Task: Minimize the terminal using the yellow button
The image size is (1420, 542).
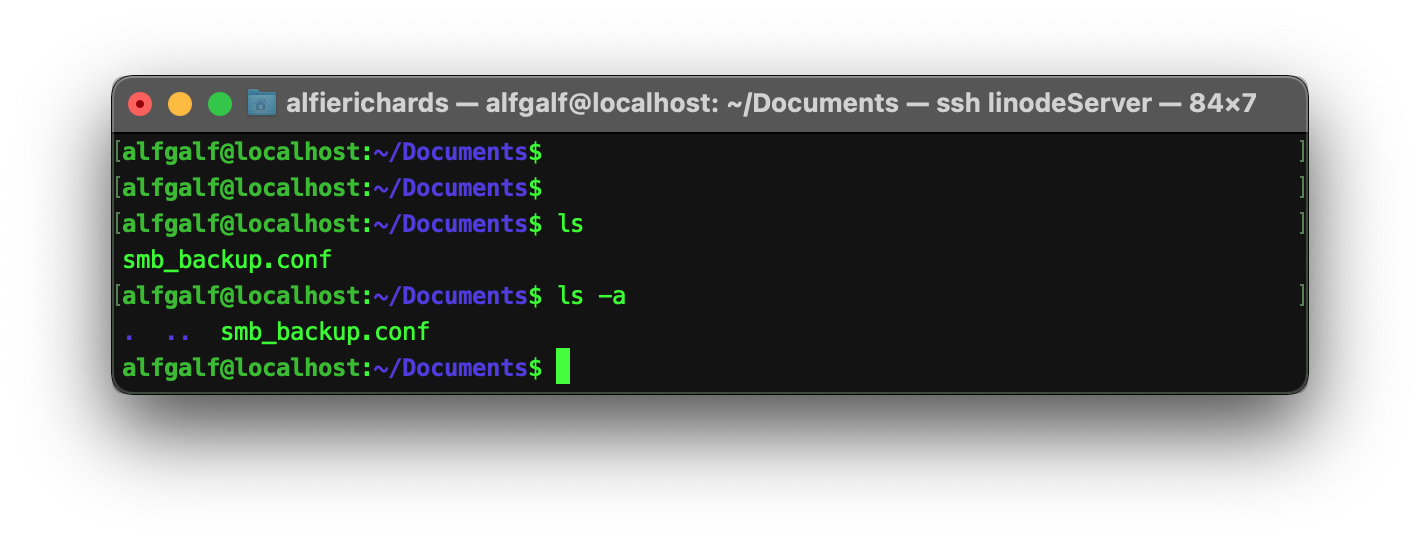Action: 180,103
